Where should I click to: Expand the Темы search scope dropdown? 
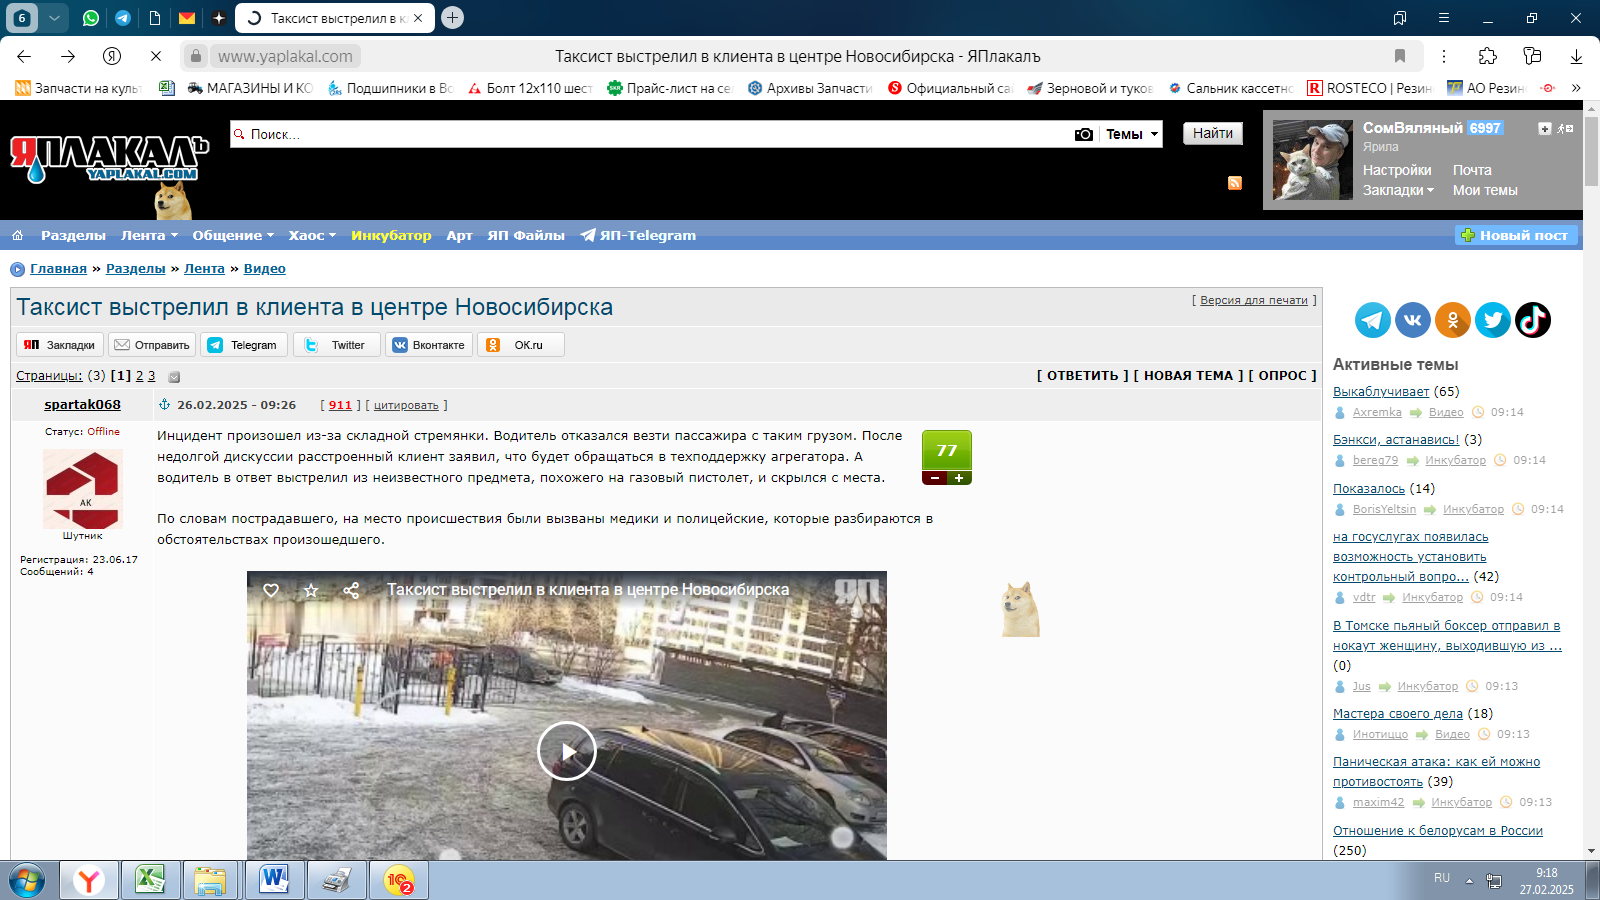(1132, 134)
